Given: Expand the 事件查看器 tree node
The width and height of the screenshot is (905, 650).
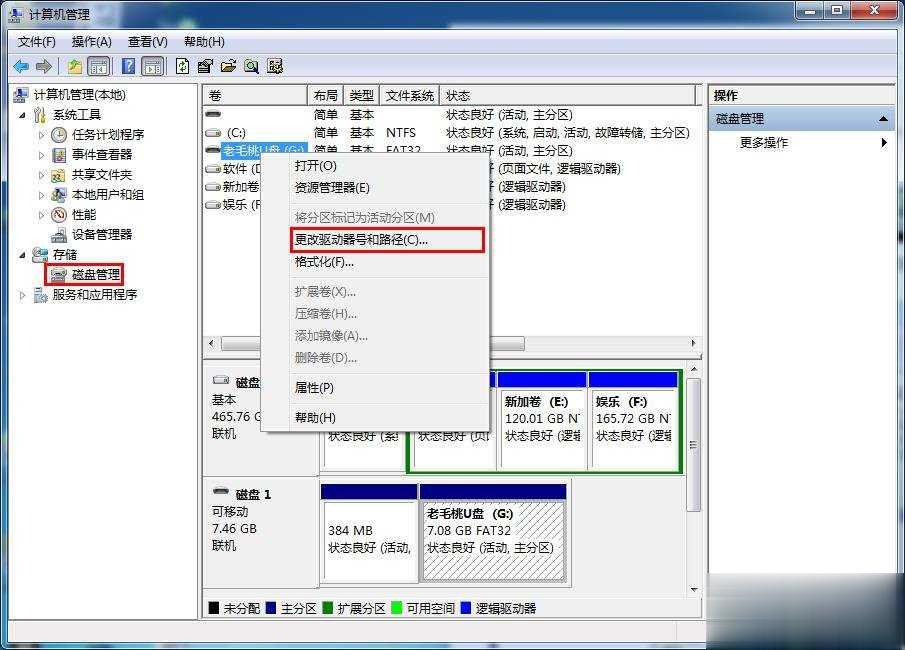Looking at the screenshot, I should tap(41, 155).
